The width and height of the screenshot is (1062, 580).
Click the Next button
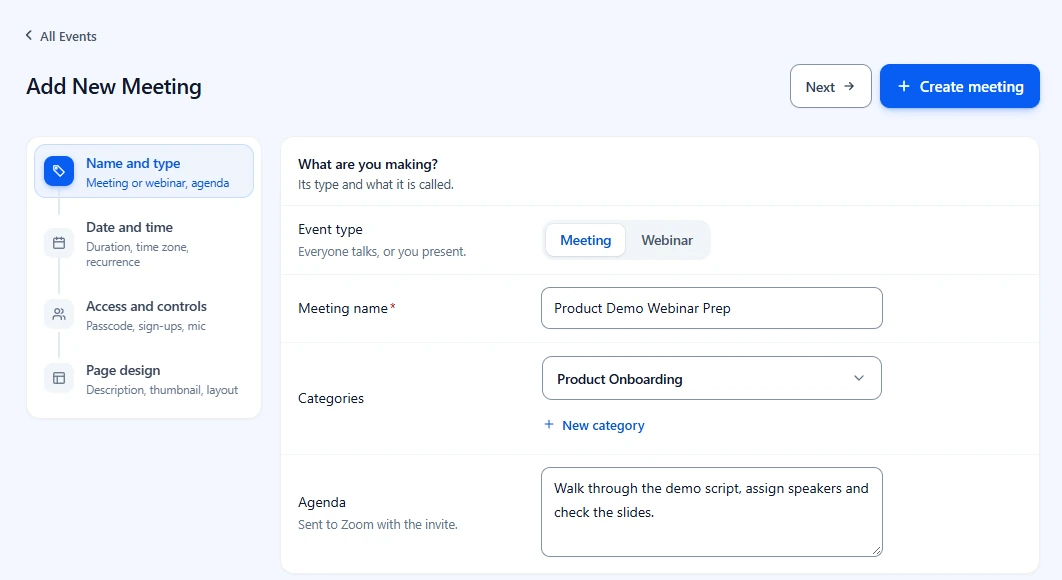830,86
